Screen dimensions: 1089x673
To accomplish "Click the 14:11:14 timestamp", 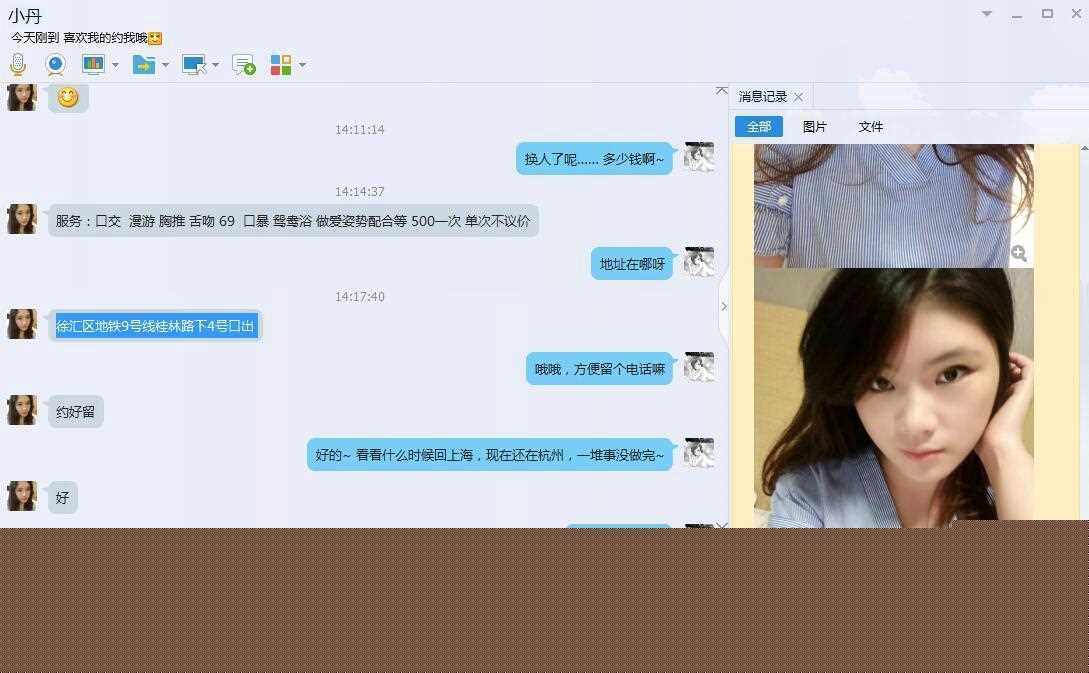I will [360, 130].
